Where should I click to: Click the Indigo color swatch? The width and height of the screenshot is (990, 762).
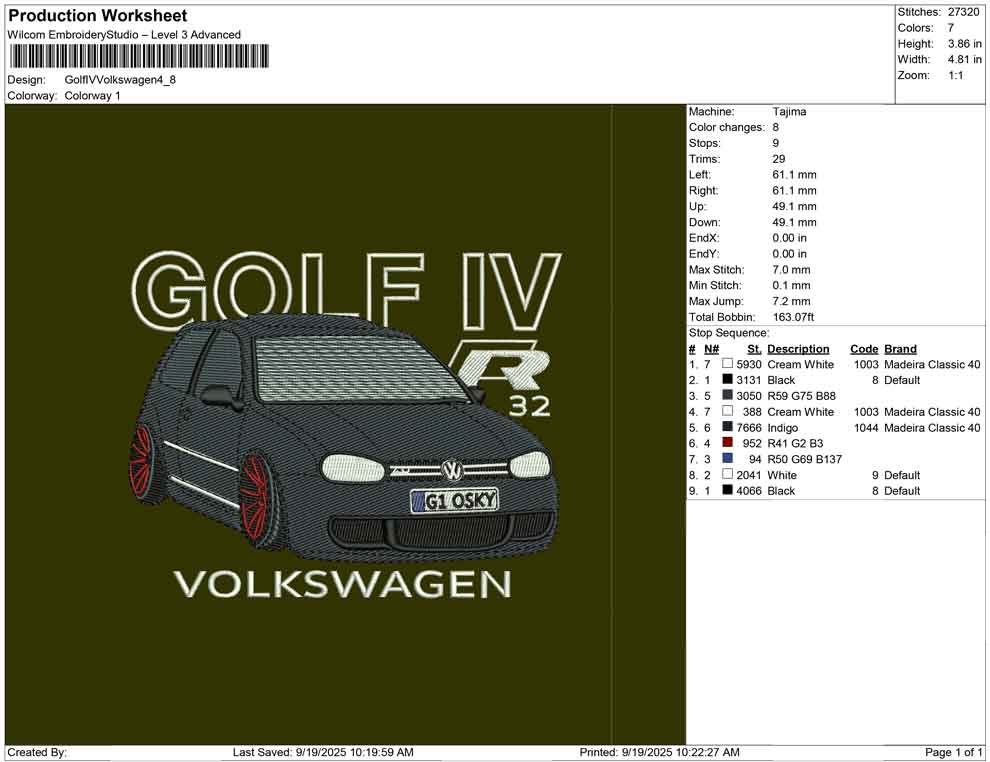pyautogui.click(x=728, y=428)
